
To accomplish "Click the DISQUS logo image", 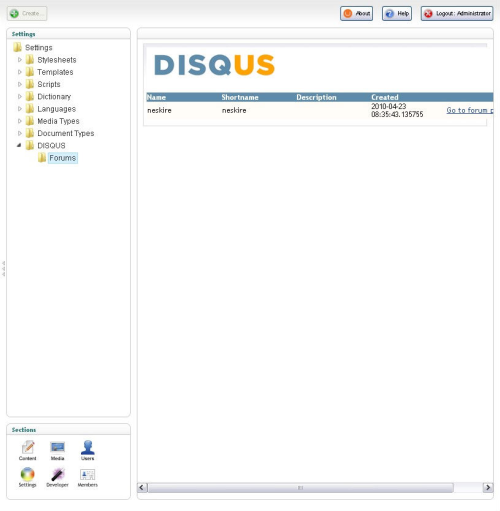I will [x=214, y=65].
